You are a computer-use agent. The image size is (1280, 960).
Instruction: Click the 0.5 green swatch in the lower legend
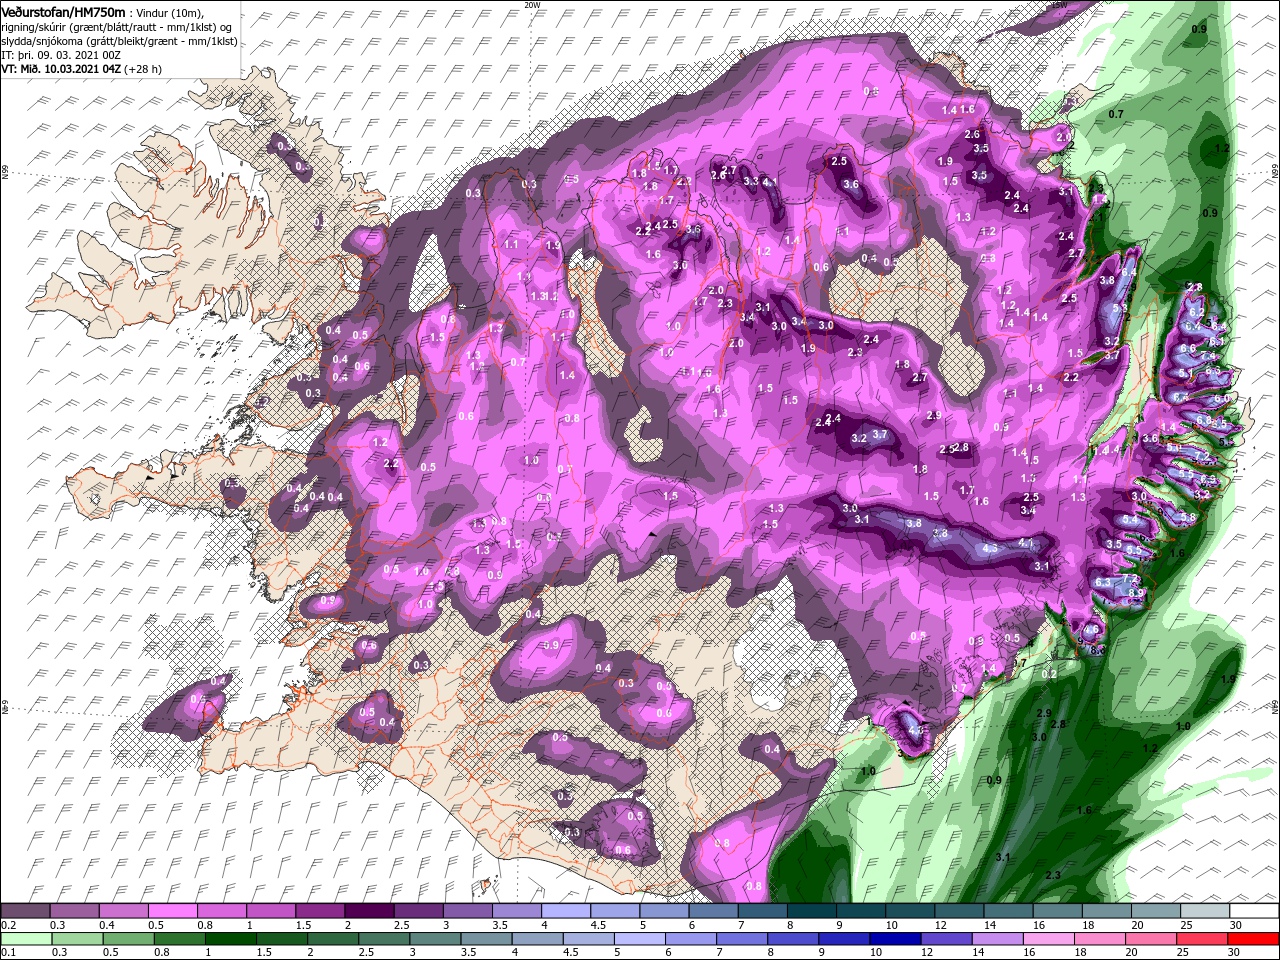pyautogui.click(x=128, y=939)
